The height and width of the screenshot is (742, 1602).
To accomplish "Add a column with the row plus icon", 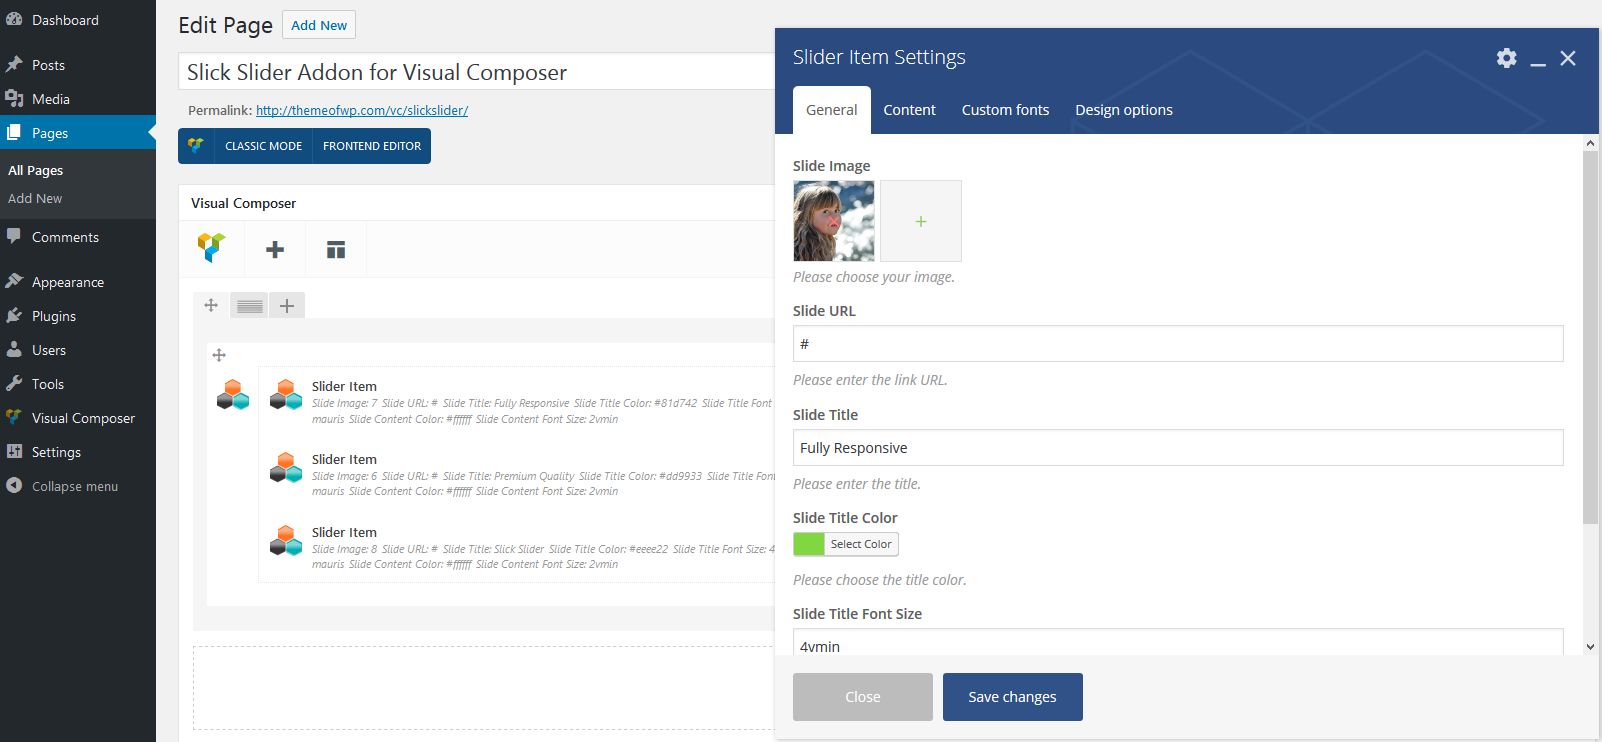I will click(x=287, y=306).
